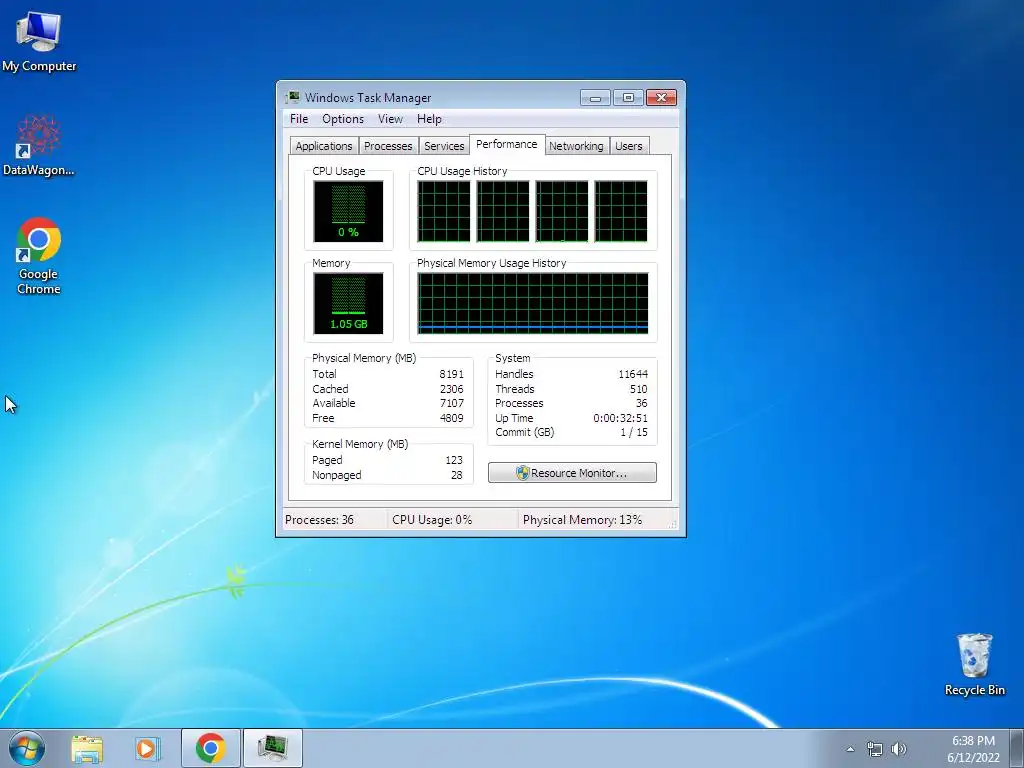This screenshot has height=768, width=1024.
Task: Click the second CPU Usage History graph
Action: point(503,211)
